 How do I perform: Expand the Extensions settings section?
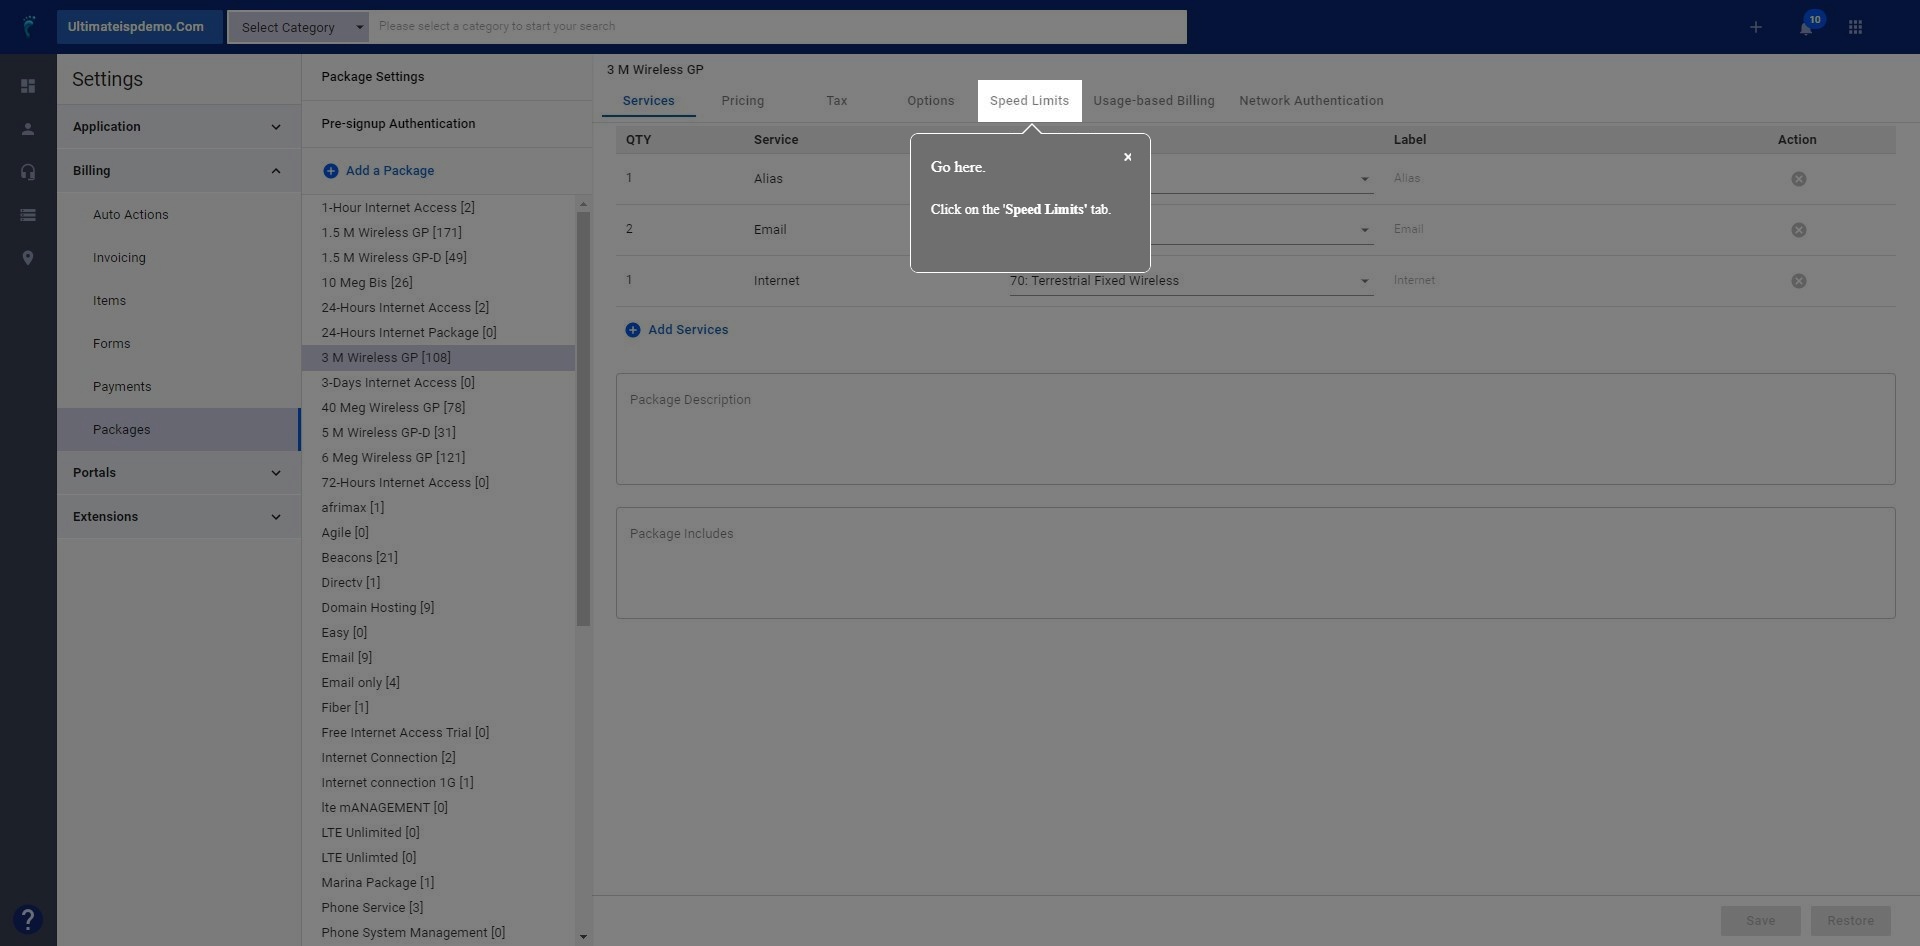[179, 517]
